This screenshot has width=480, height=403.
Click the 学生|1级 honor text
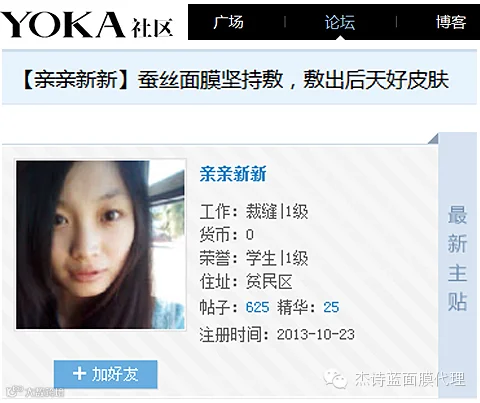(277, 258)
